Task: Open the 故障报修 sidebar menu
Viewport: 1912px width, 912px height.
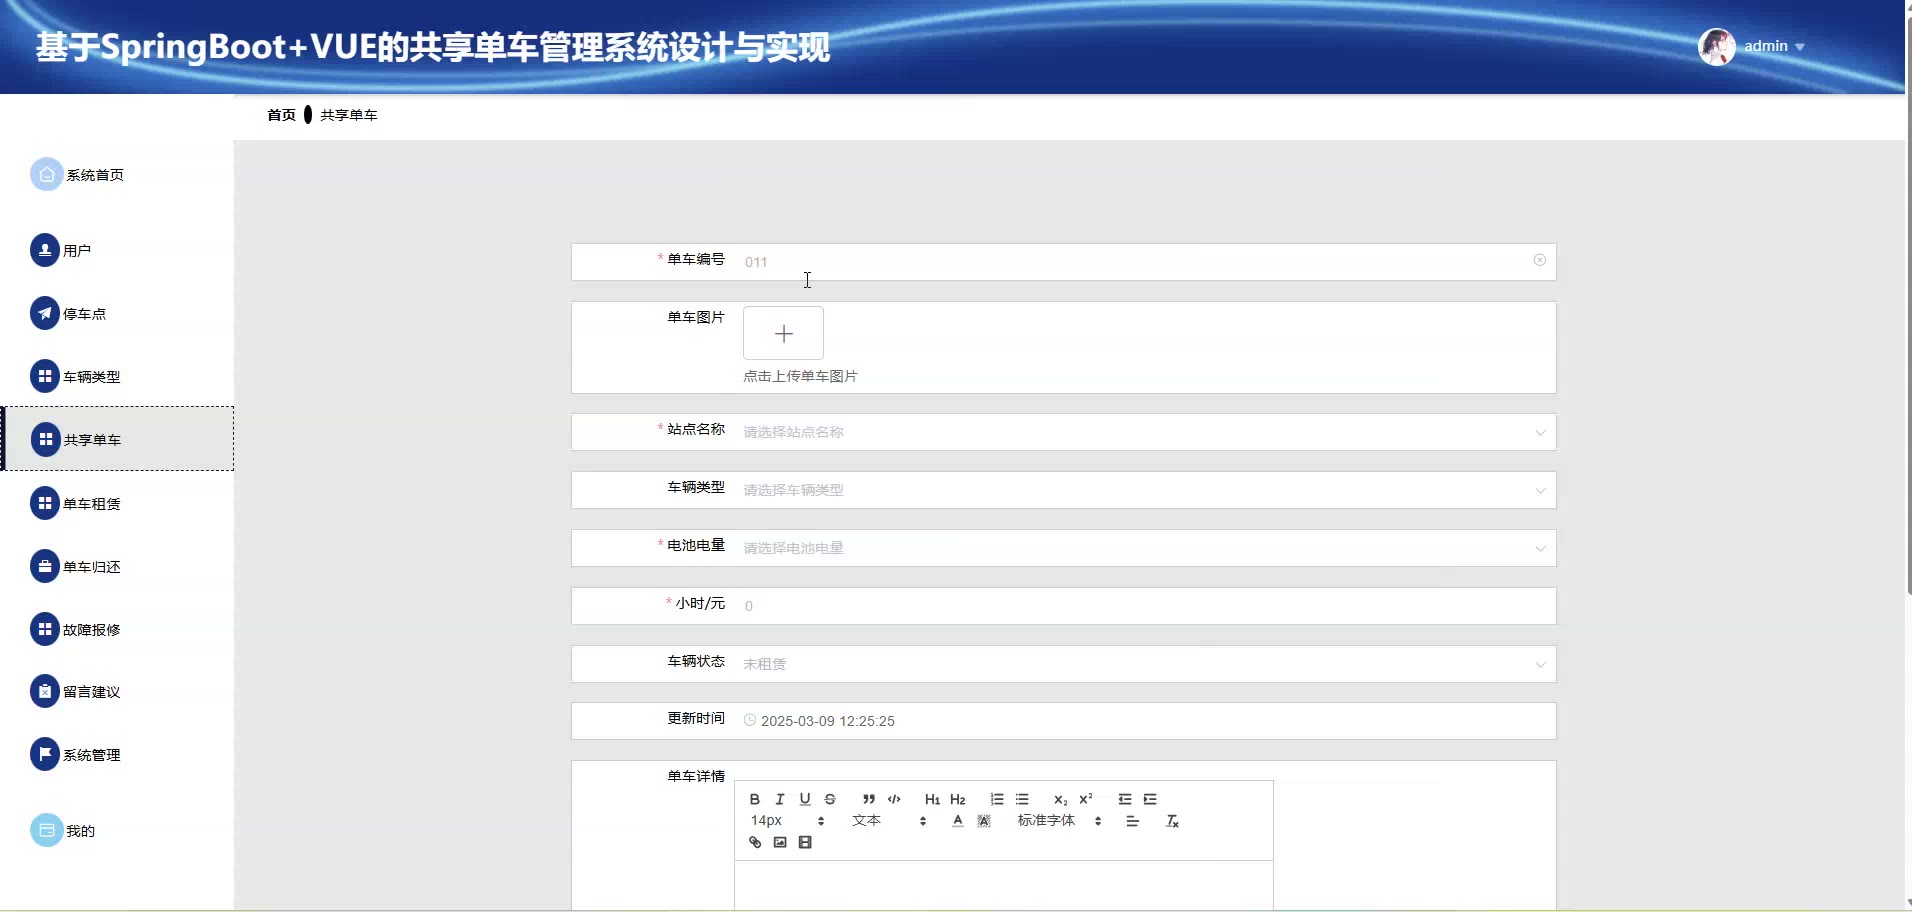Action: (117, 629)
